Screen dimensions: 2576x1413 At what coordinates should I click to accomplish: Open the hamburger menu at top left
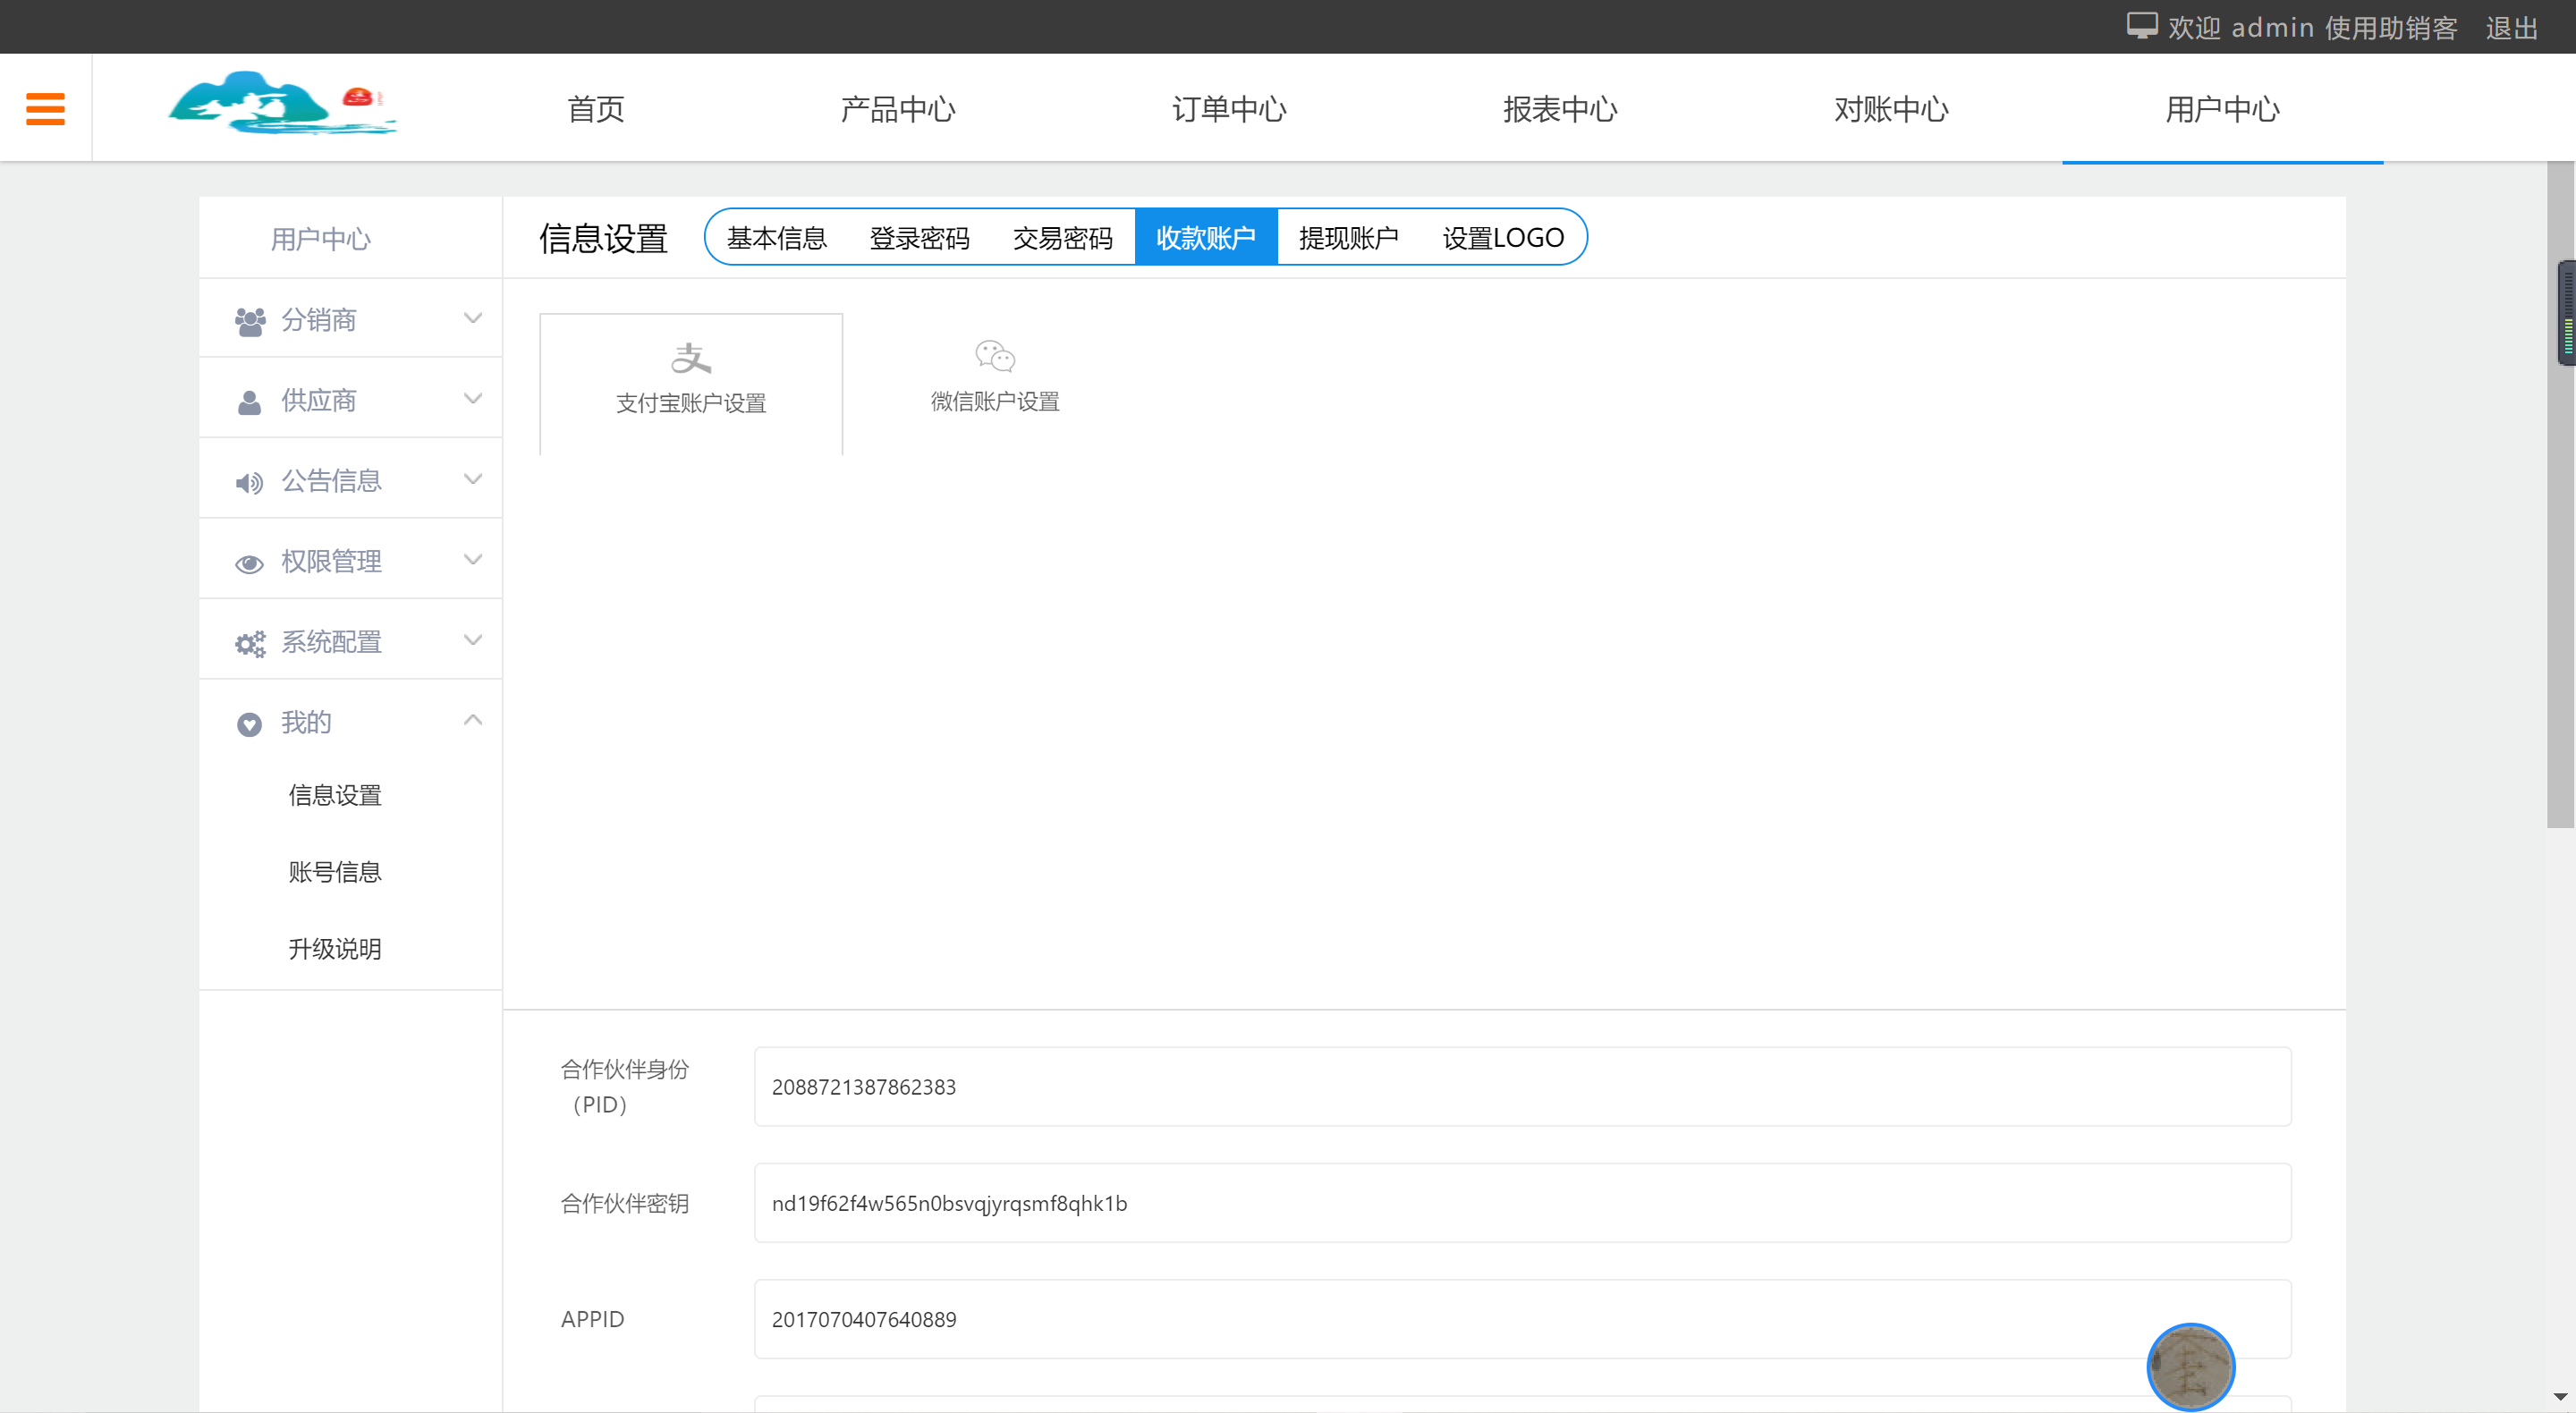[45, 108]
